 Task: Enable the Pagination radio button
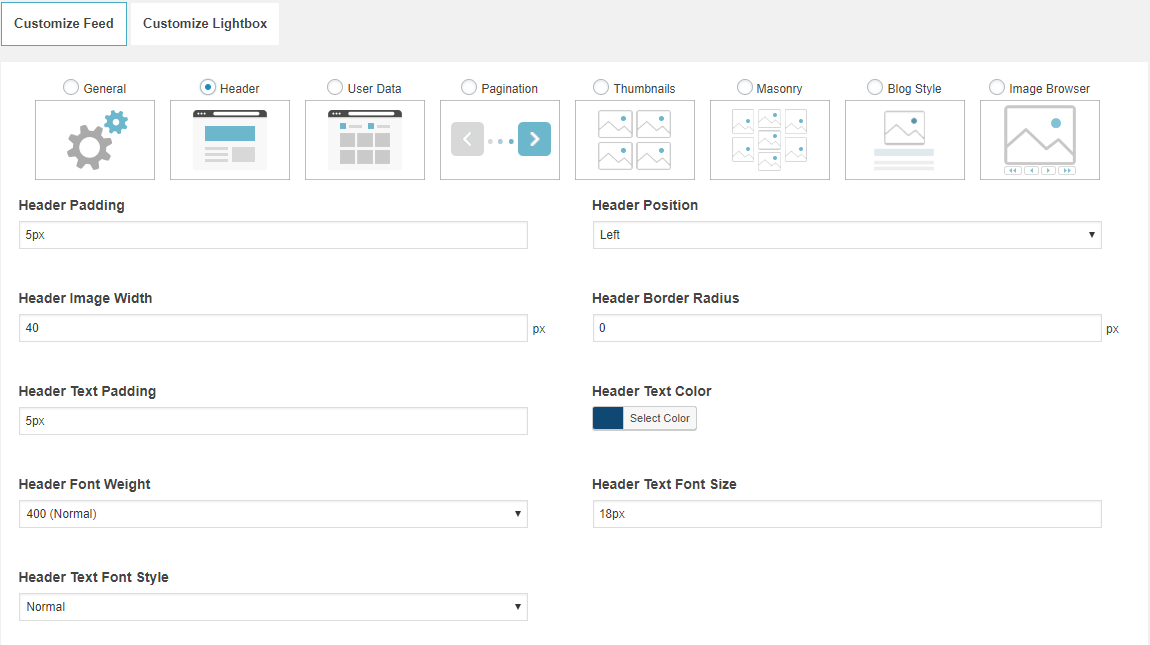click(x=469, y=88)
